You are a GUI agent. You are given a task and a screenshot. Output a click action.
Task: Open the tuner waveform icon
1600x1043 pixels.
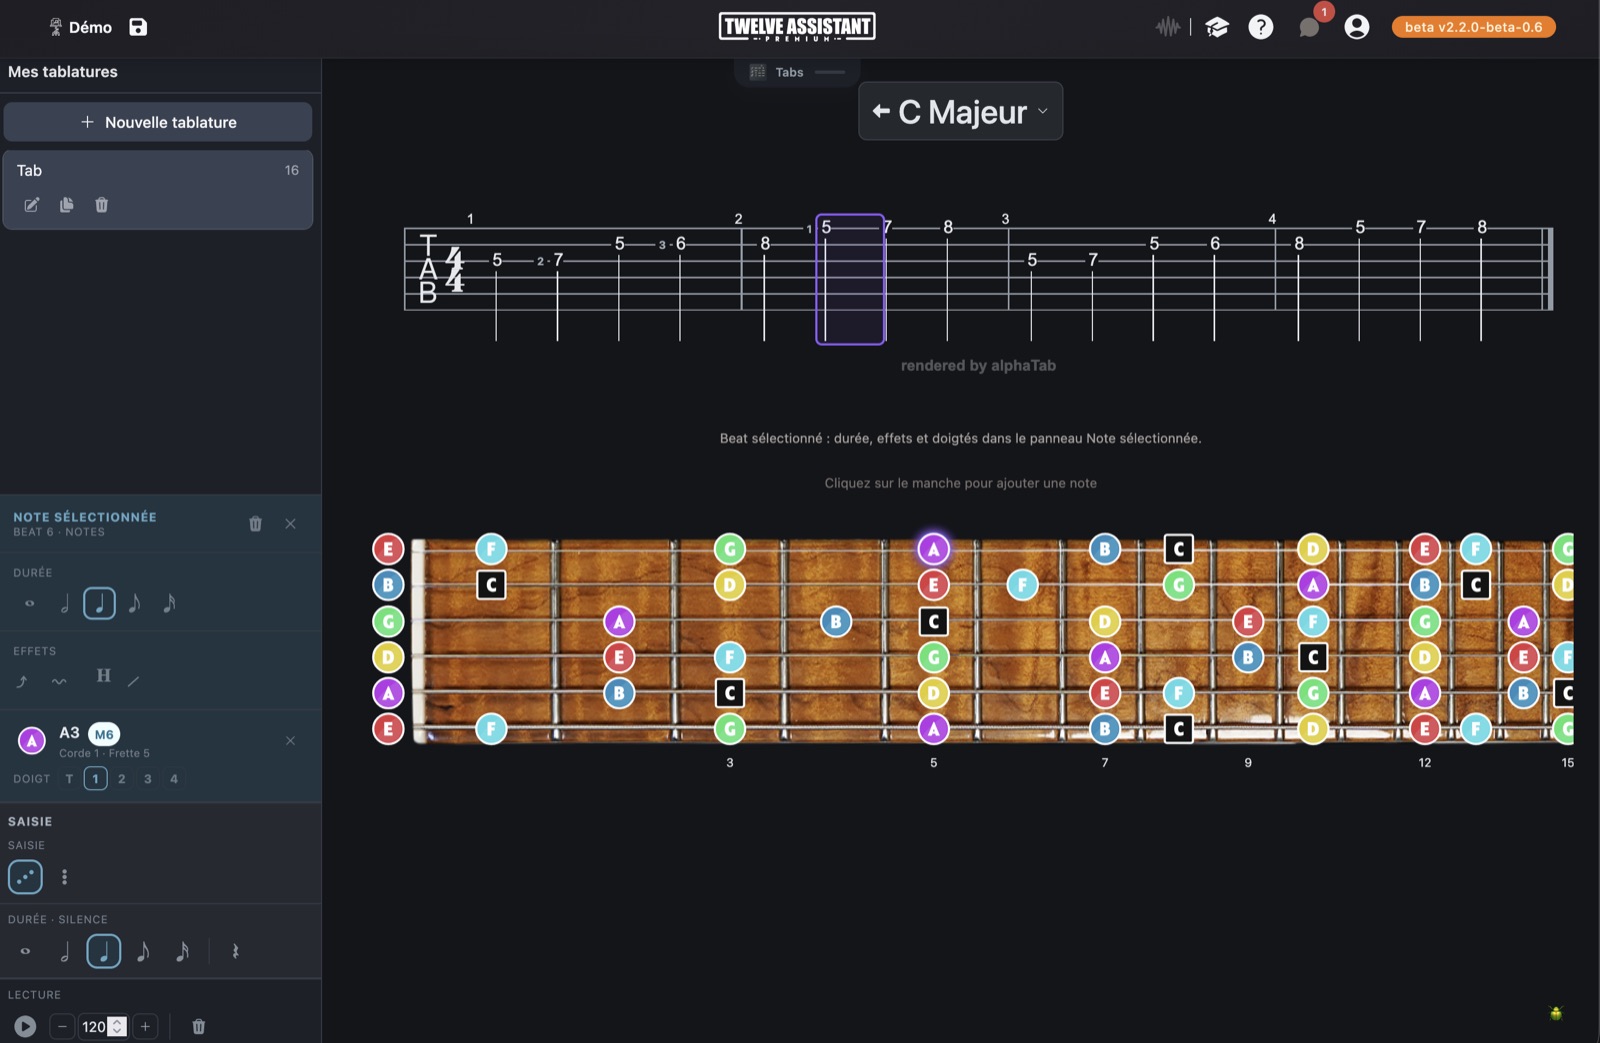(1167, 27)
